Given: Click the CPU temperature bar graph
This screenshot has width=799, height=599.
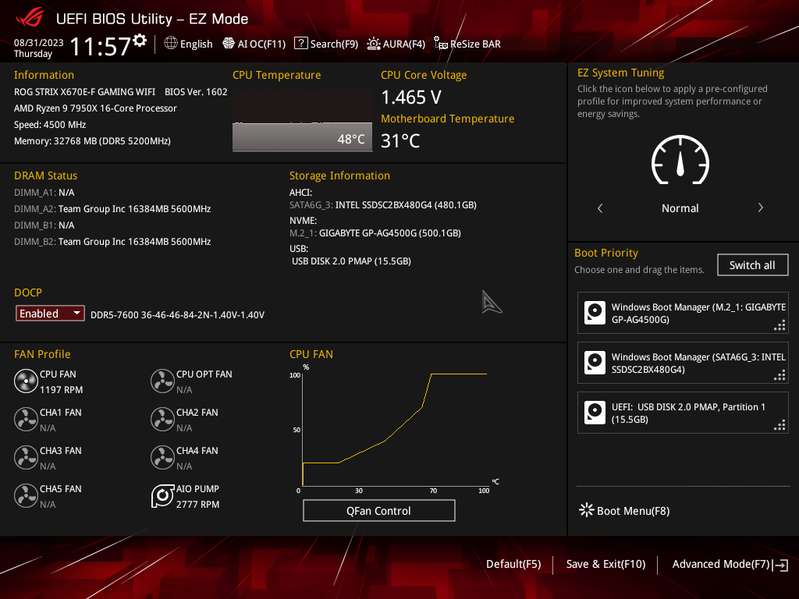Looking at the screenshot, I should 302,121.
